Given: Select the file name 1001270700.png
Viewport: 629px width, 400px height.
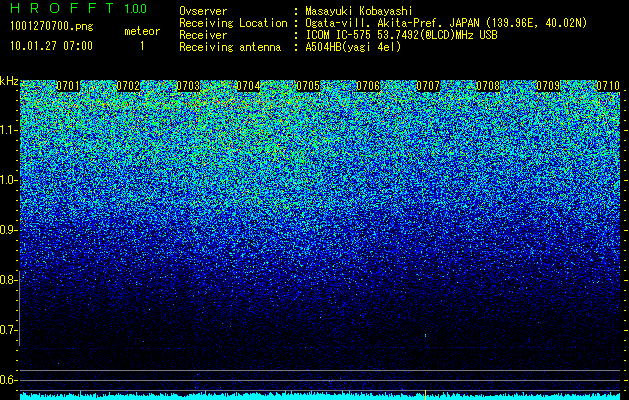Looking at the screenshot, I should point(51,27).
